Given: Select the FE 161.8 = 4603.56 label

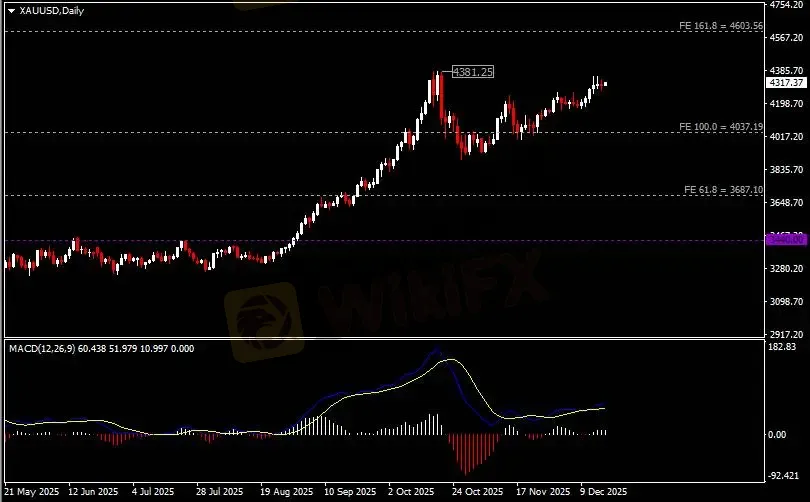Looking at the screenshot, I should 721,26.
